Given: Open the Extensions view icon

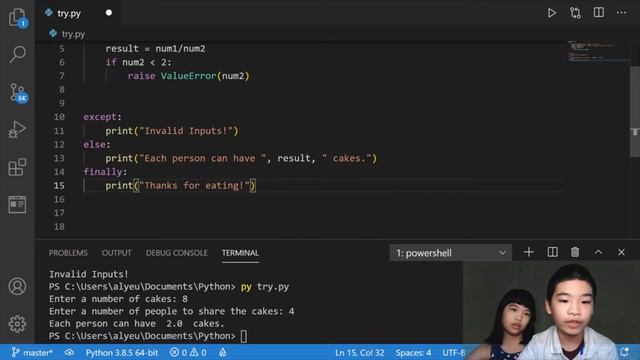Looking at the screenshot, I should 17,167.
